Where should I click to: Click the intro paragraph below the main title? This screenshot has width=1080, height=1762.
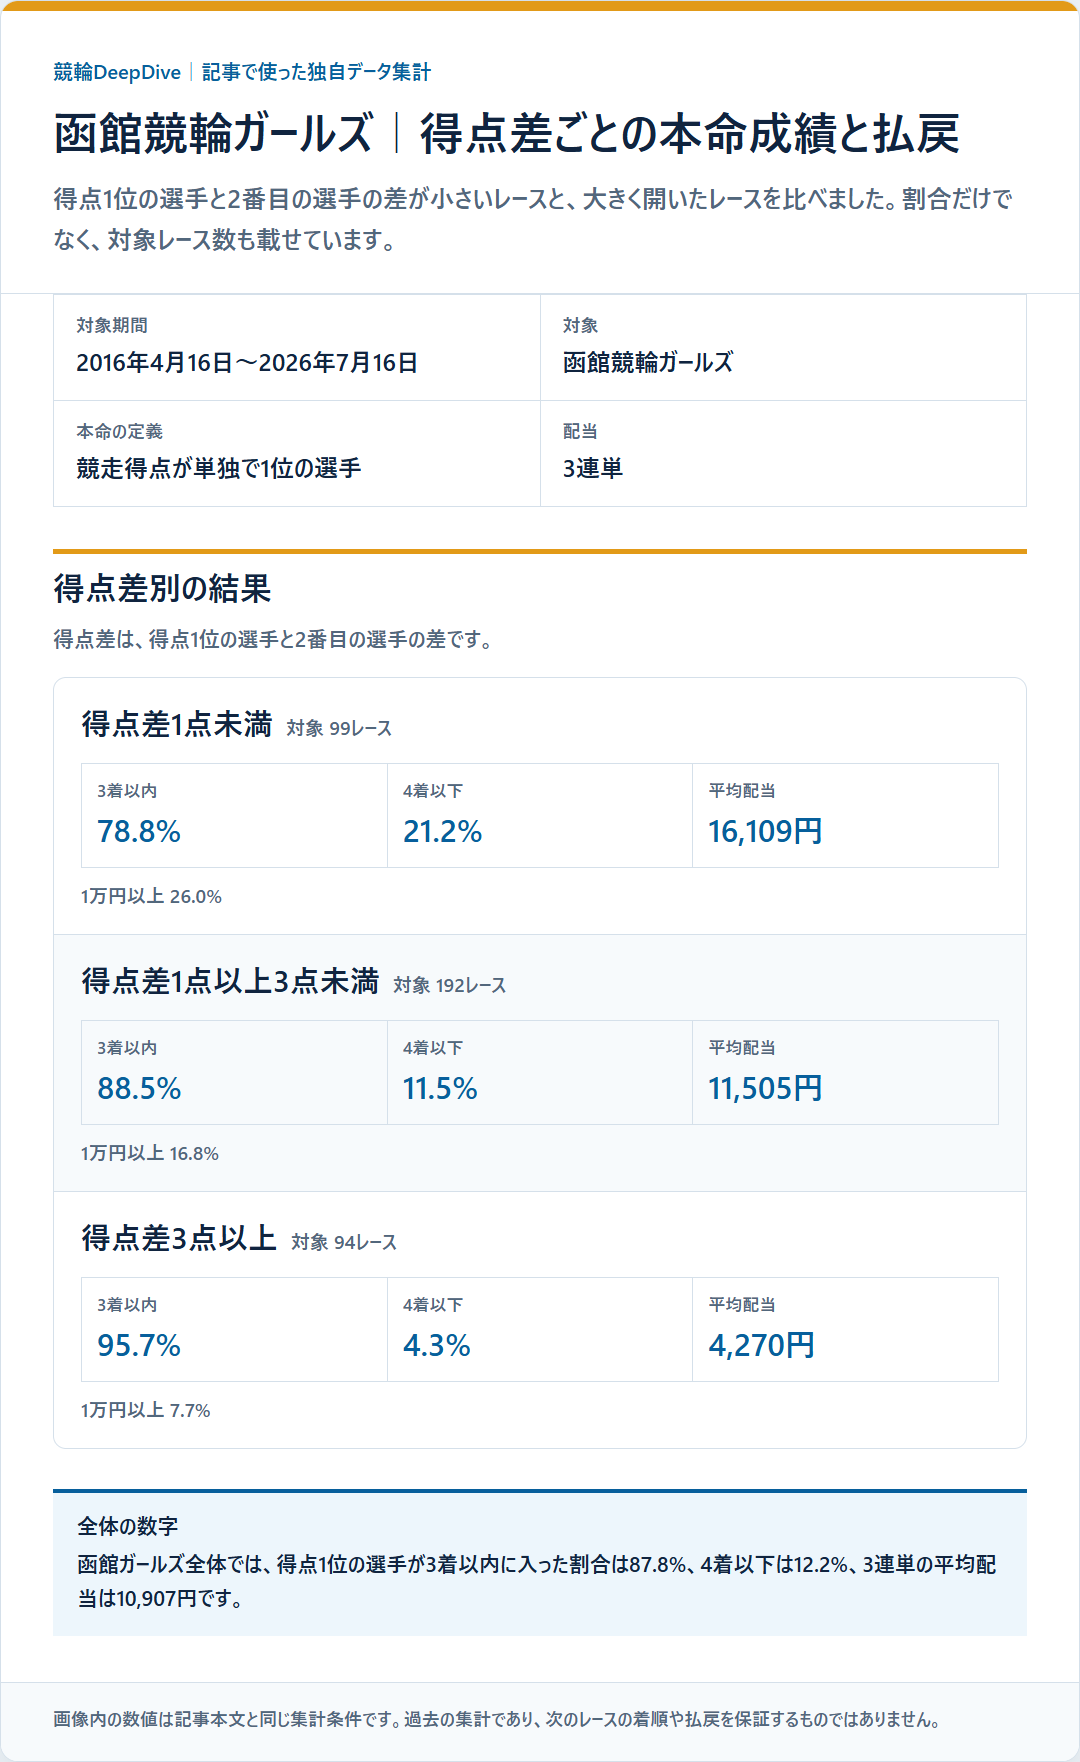coord(533,219)
